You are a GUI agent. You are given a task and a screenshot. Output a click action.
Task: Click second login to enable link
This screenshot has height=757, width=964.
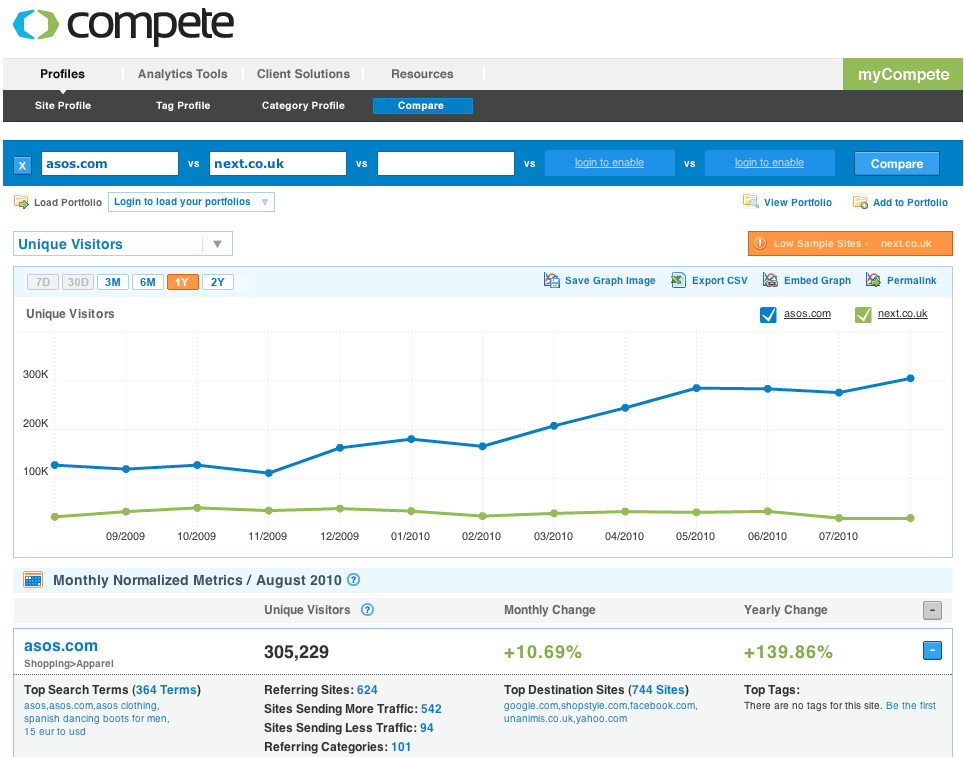(769, 162)
